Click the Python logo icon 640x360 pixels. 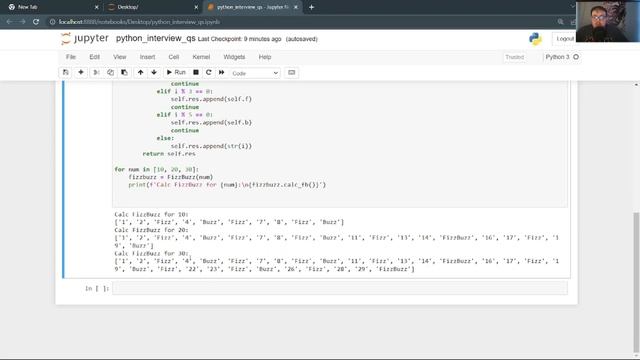(x=535, y=39)
